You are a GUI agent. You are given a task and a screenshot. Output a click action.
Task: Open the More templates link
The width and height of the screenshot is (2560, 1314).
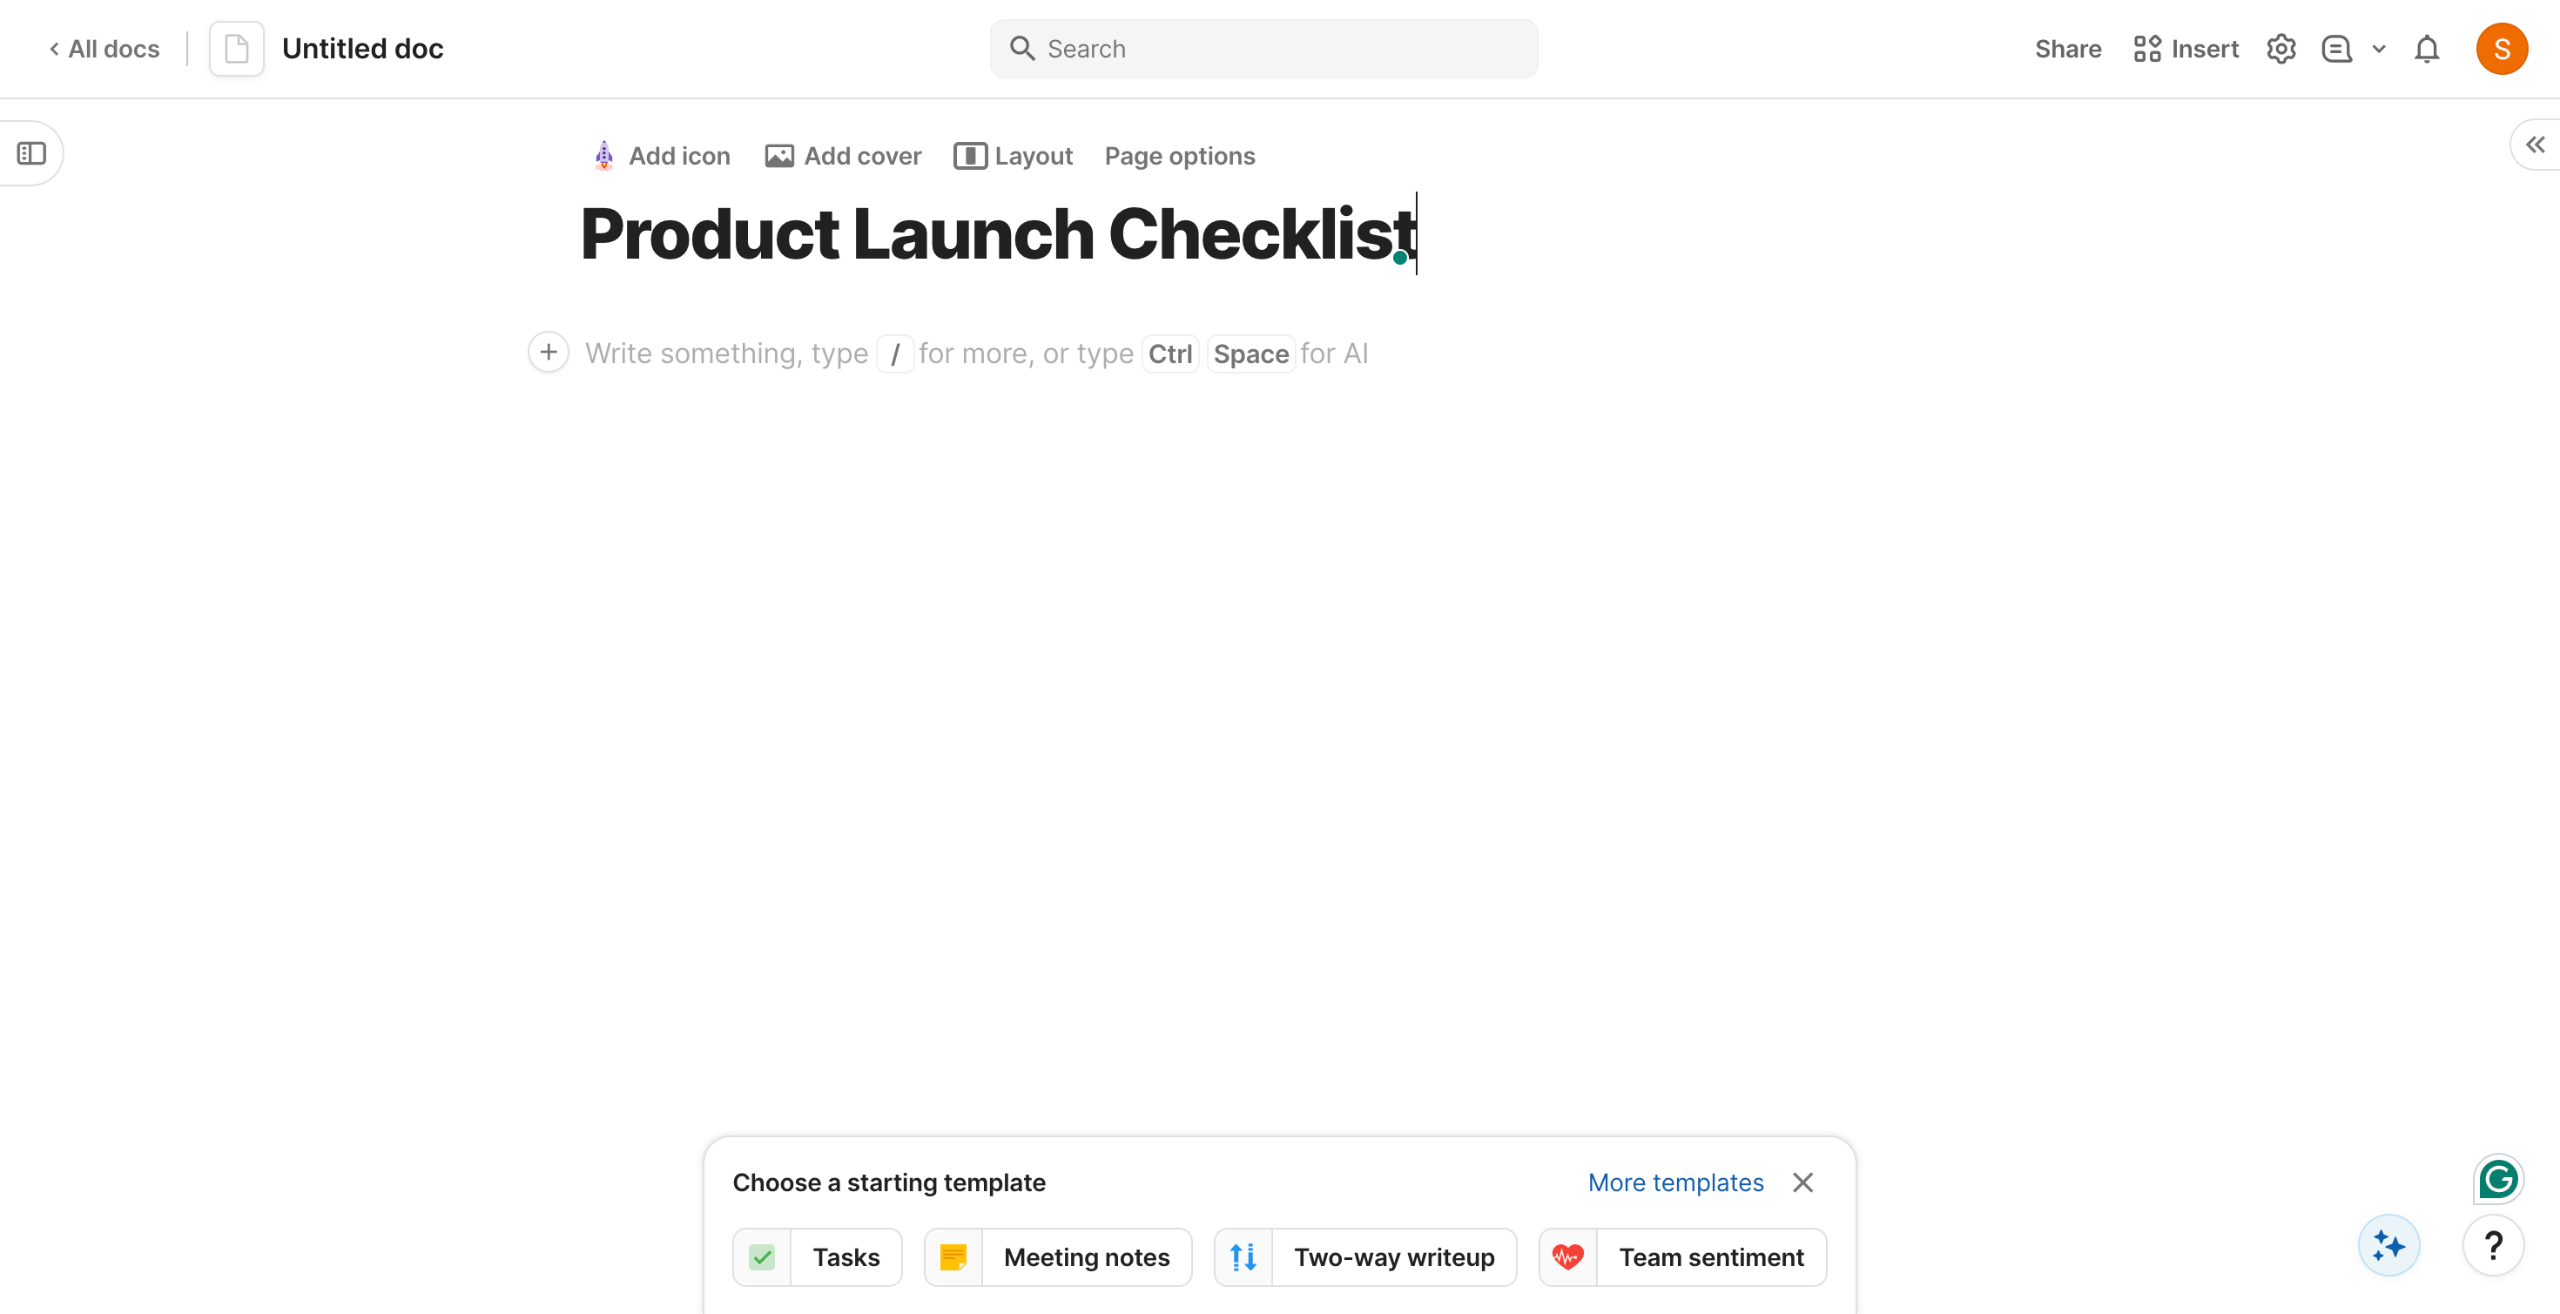(x=1675, y=1183)
